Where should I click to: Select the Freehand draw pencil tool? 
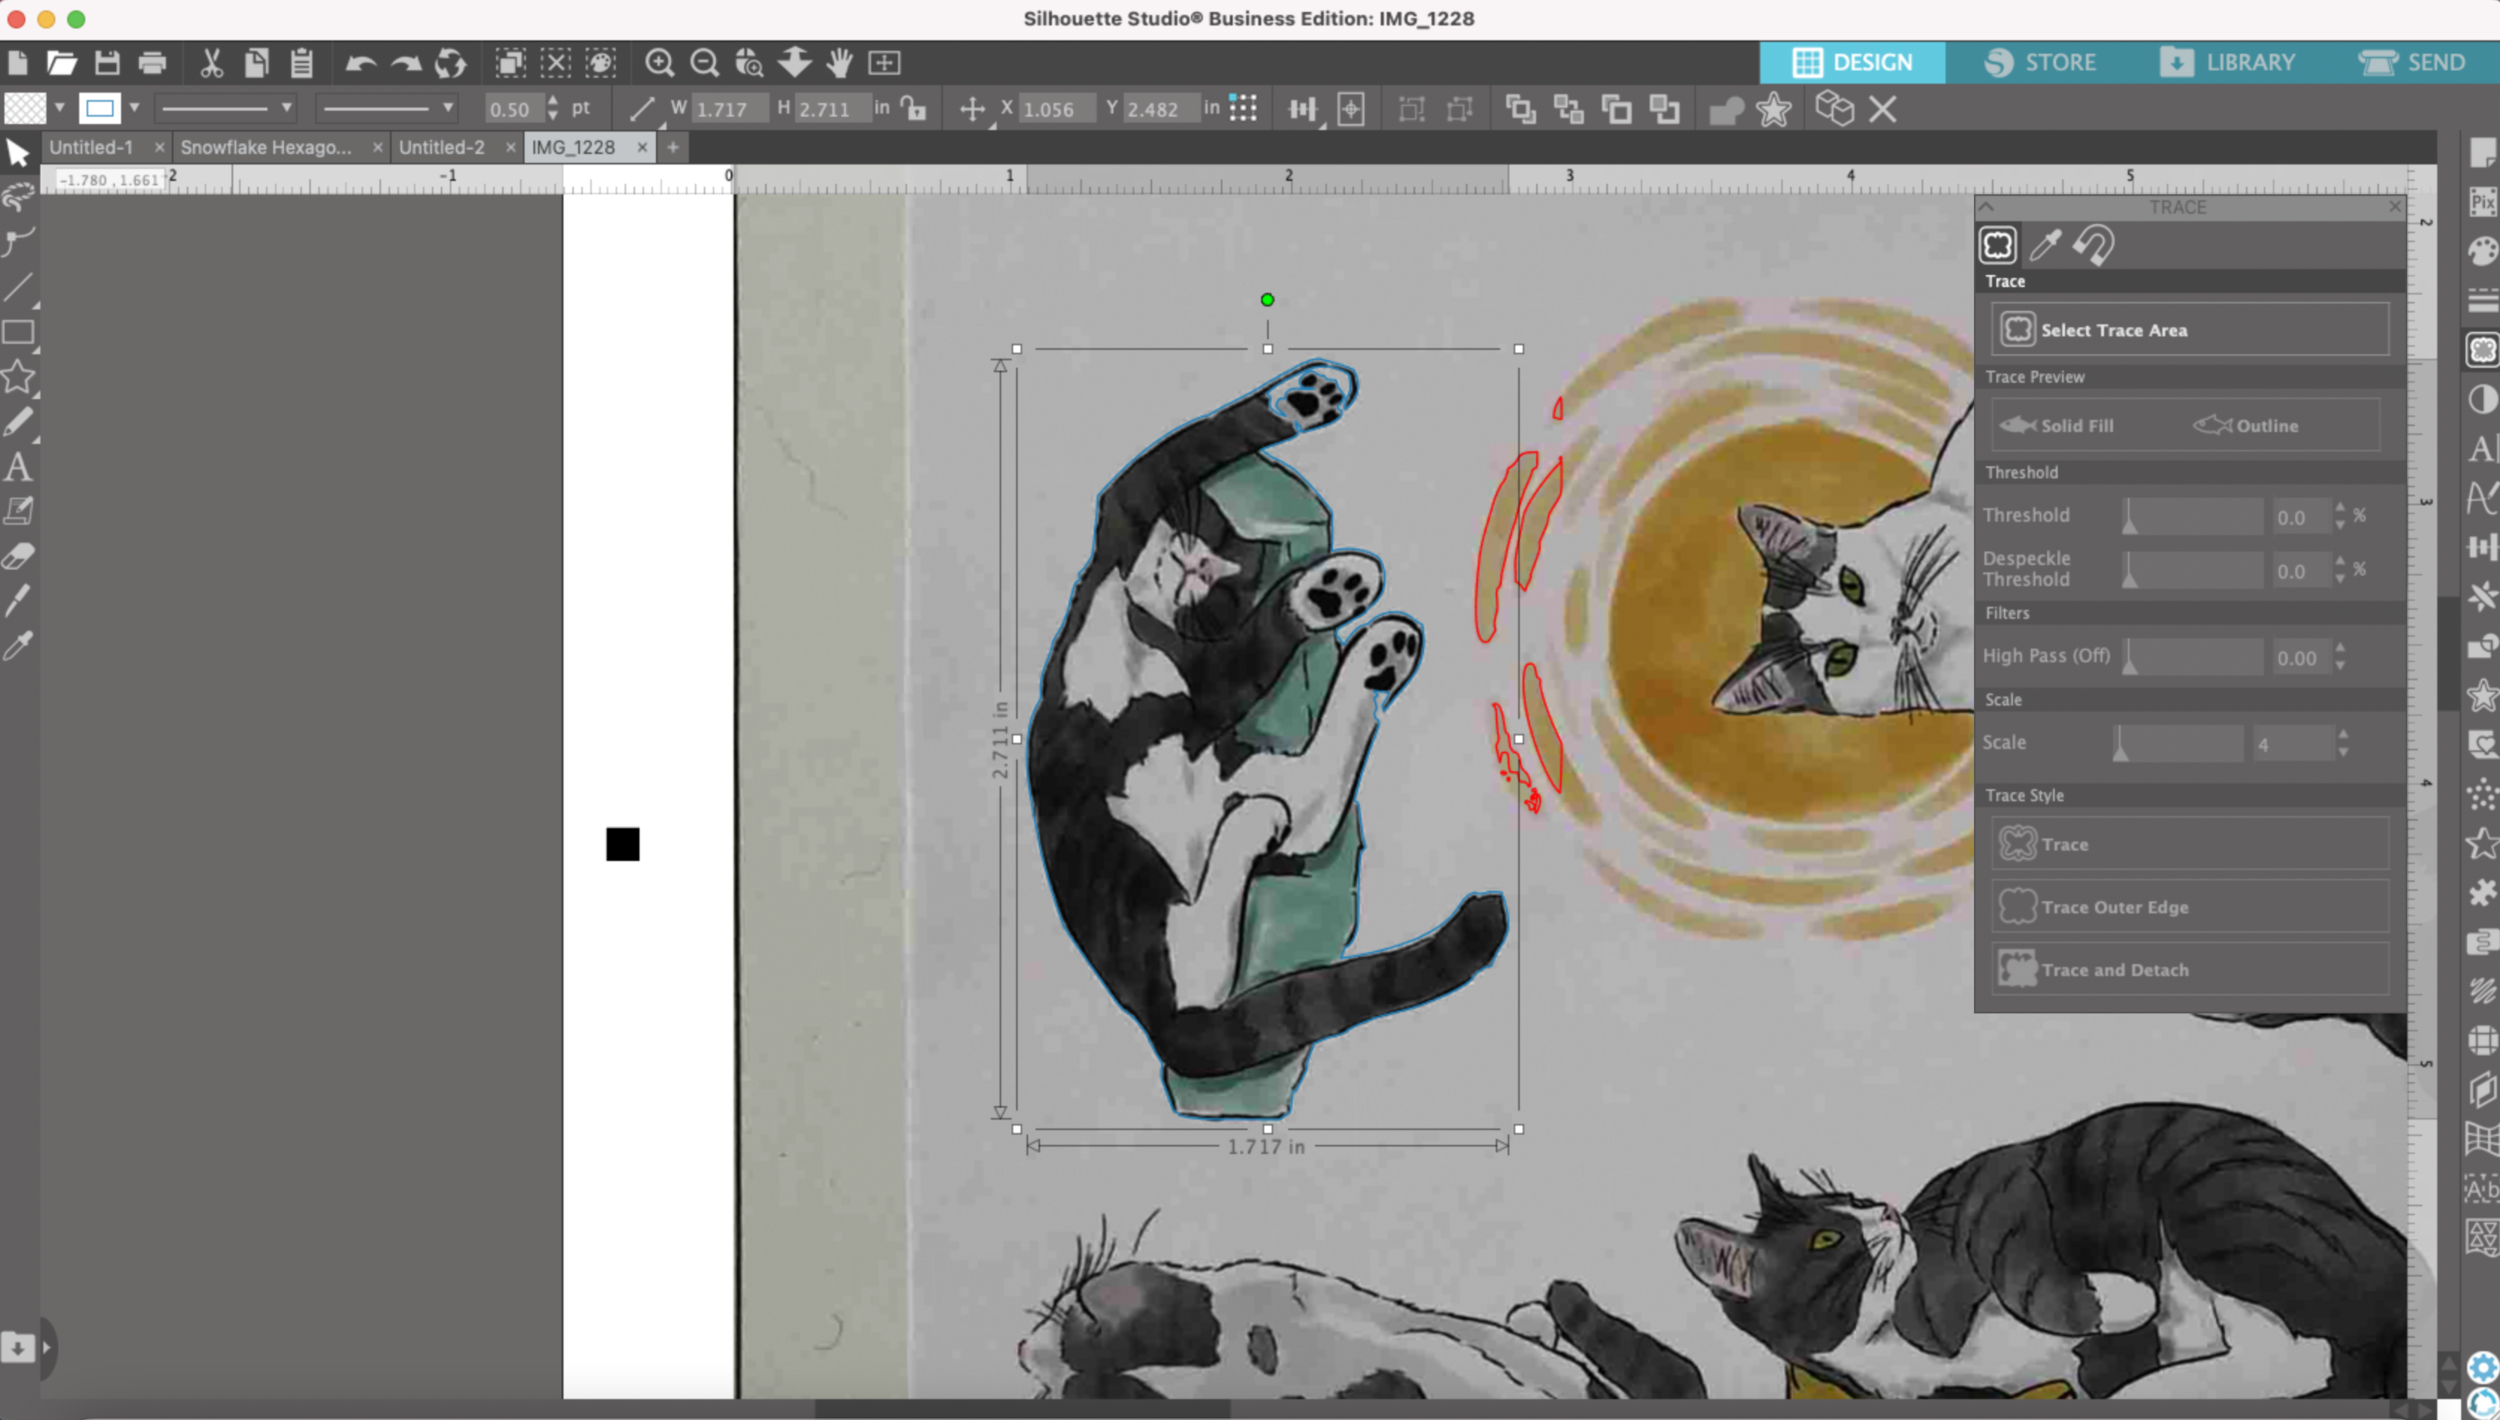pos(18,422)
